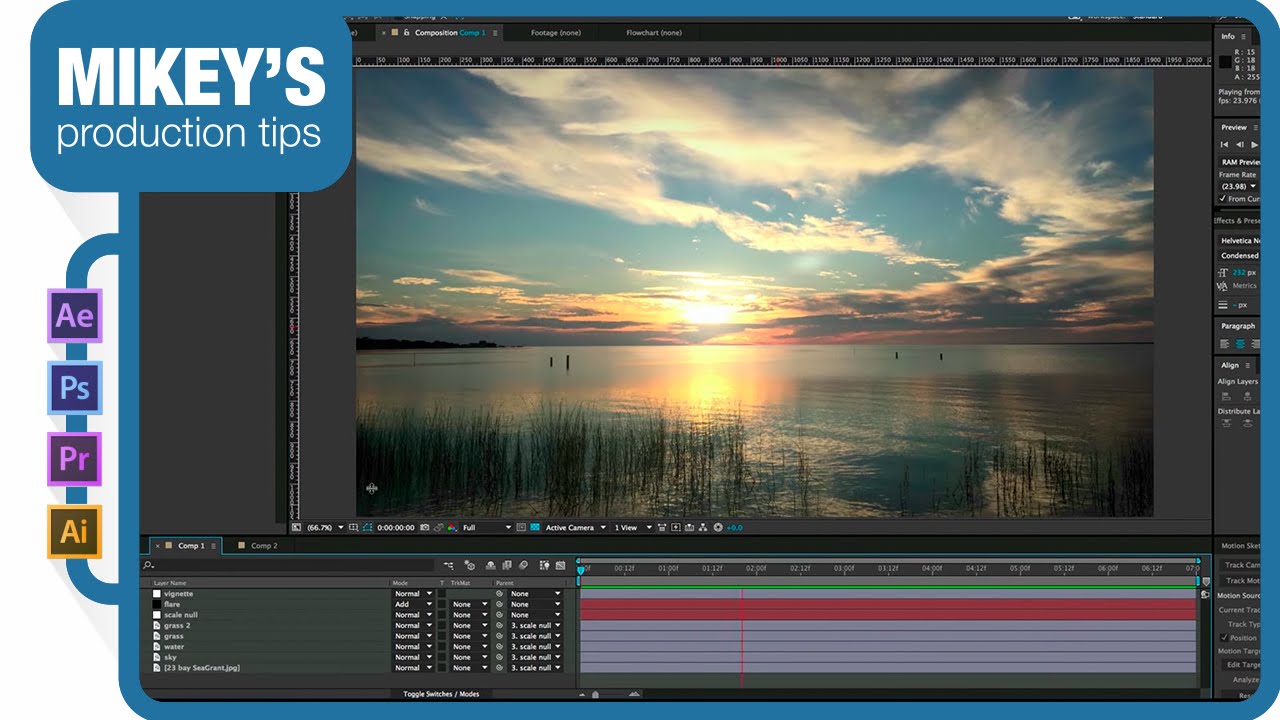
Task: Switch to the Footage (none) tab
Action: click(556, 33)
